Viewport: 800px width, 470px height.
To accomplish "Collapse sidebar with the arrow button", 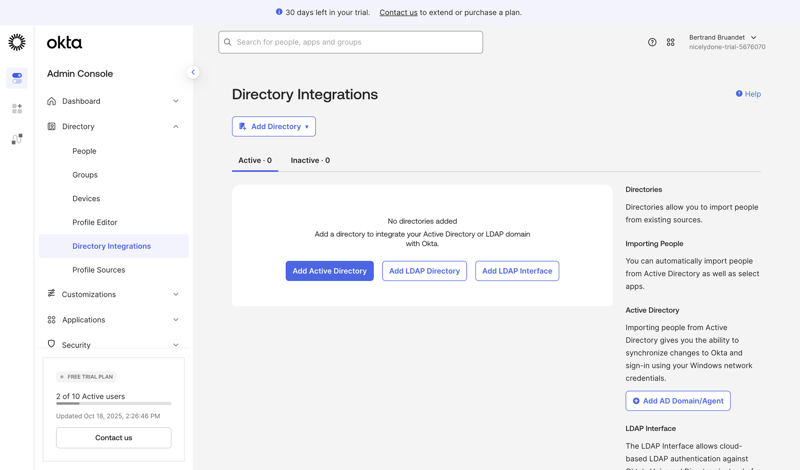I will 193,72.
